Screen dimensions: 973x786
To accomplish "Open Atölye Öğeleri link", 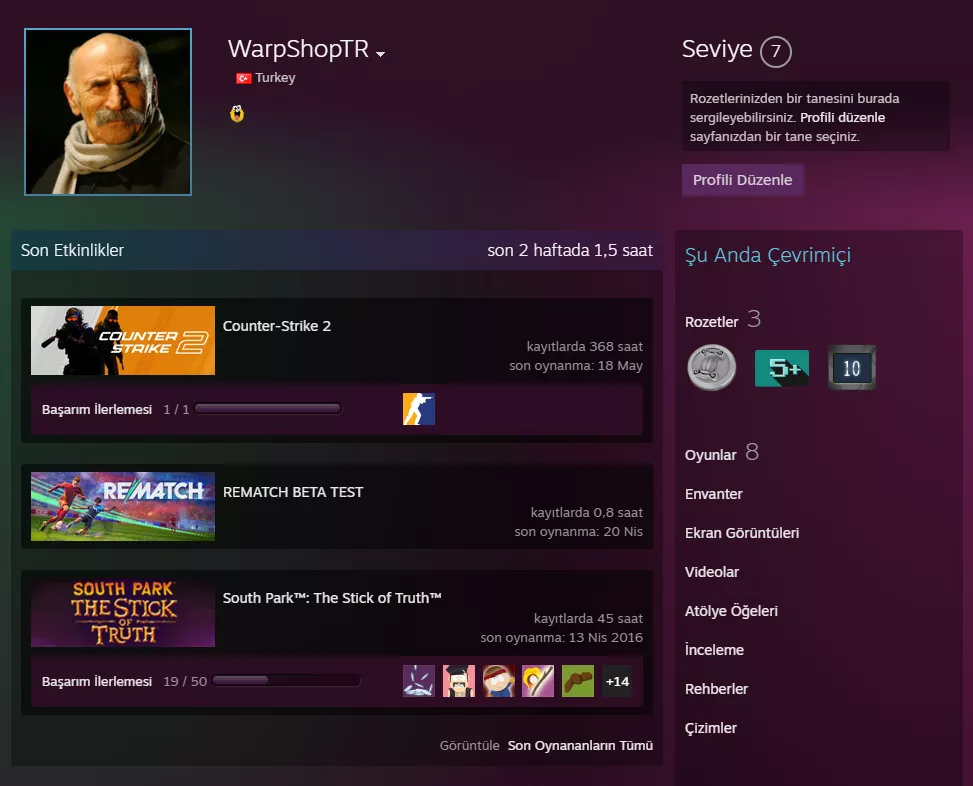I will click(x=731, y=611).
